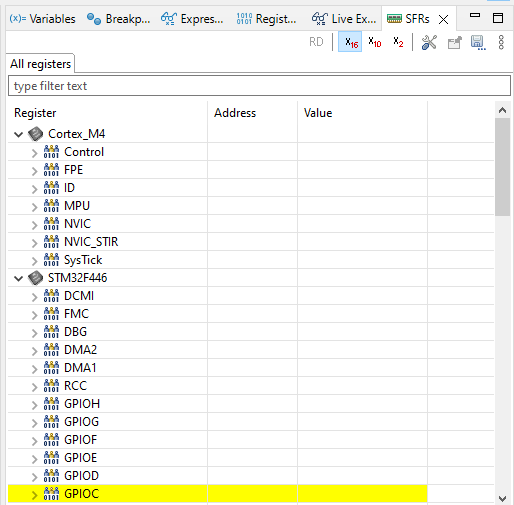This screenshot has width=514, height=505.
Task: Switch to the Breakpoints tab
Action: coord(119,19)
